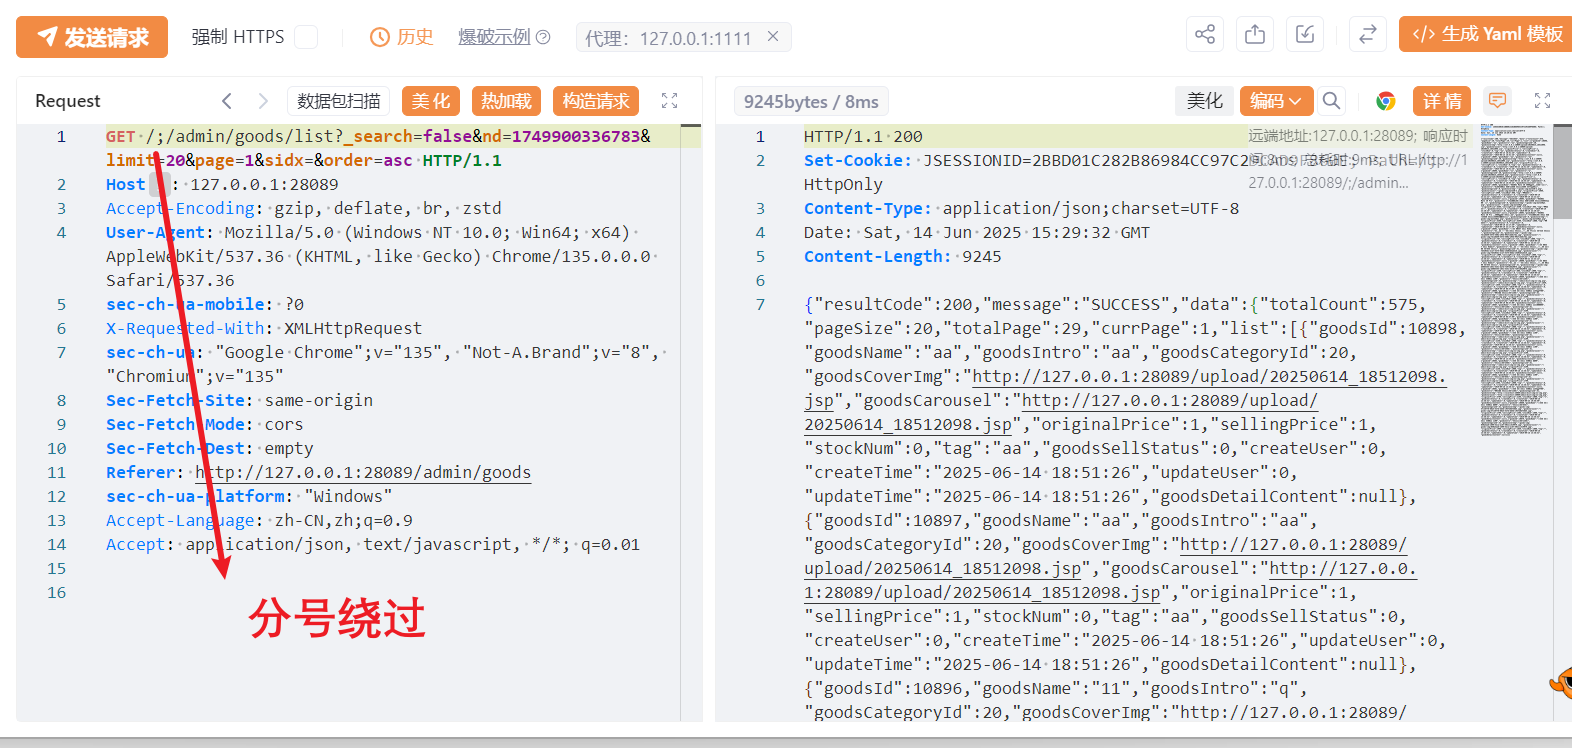Click the share icon in top toolbar
Viewport: 1572px width, 748px height.
1205,35
